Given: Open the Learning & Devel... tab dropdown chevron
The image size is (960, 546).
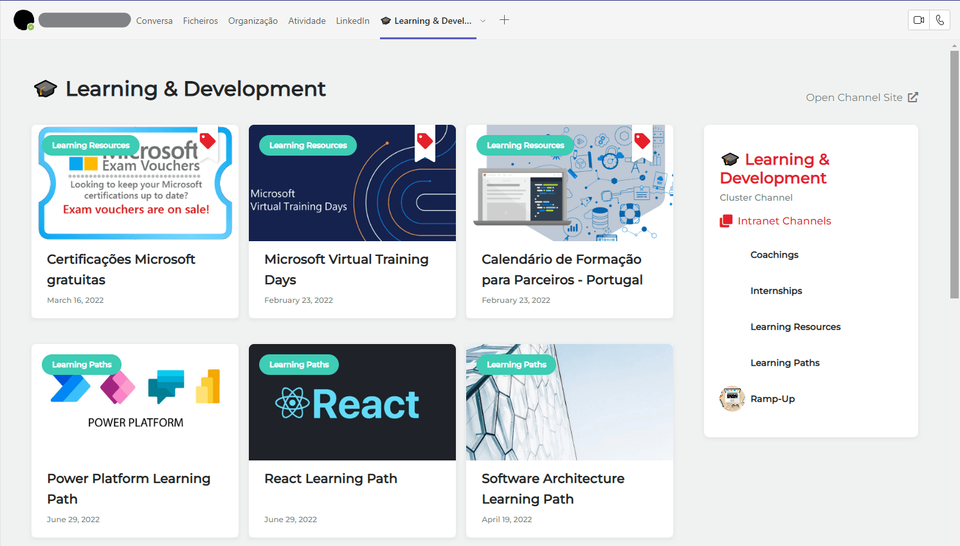Looking at the screenshot, I should (x=483, y=21).
